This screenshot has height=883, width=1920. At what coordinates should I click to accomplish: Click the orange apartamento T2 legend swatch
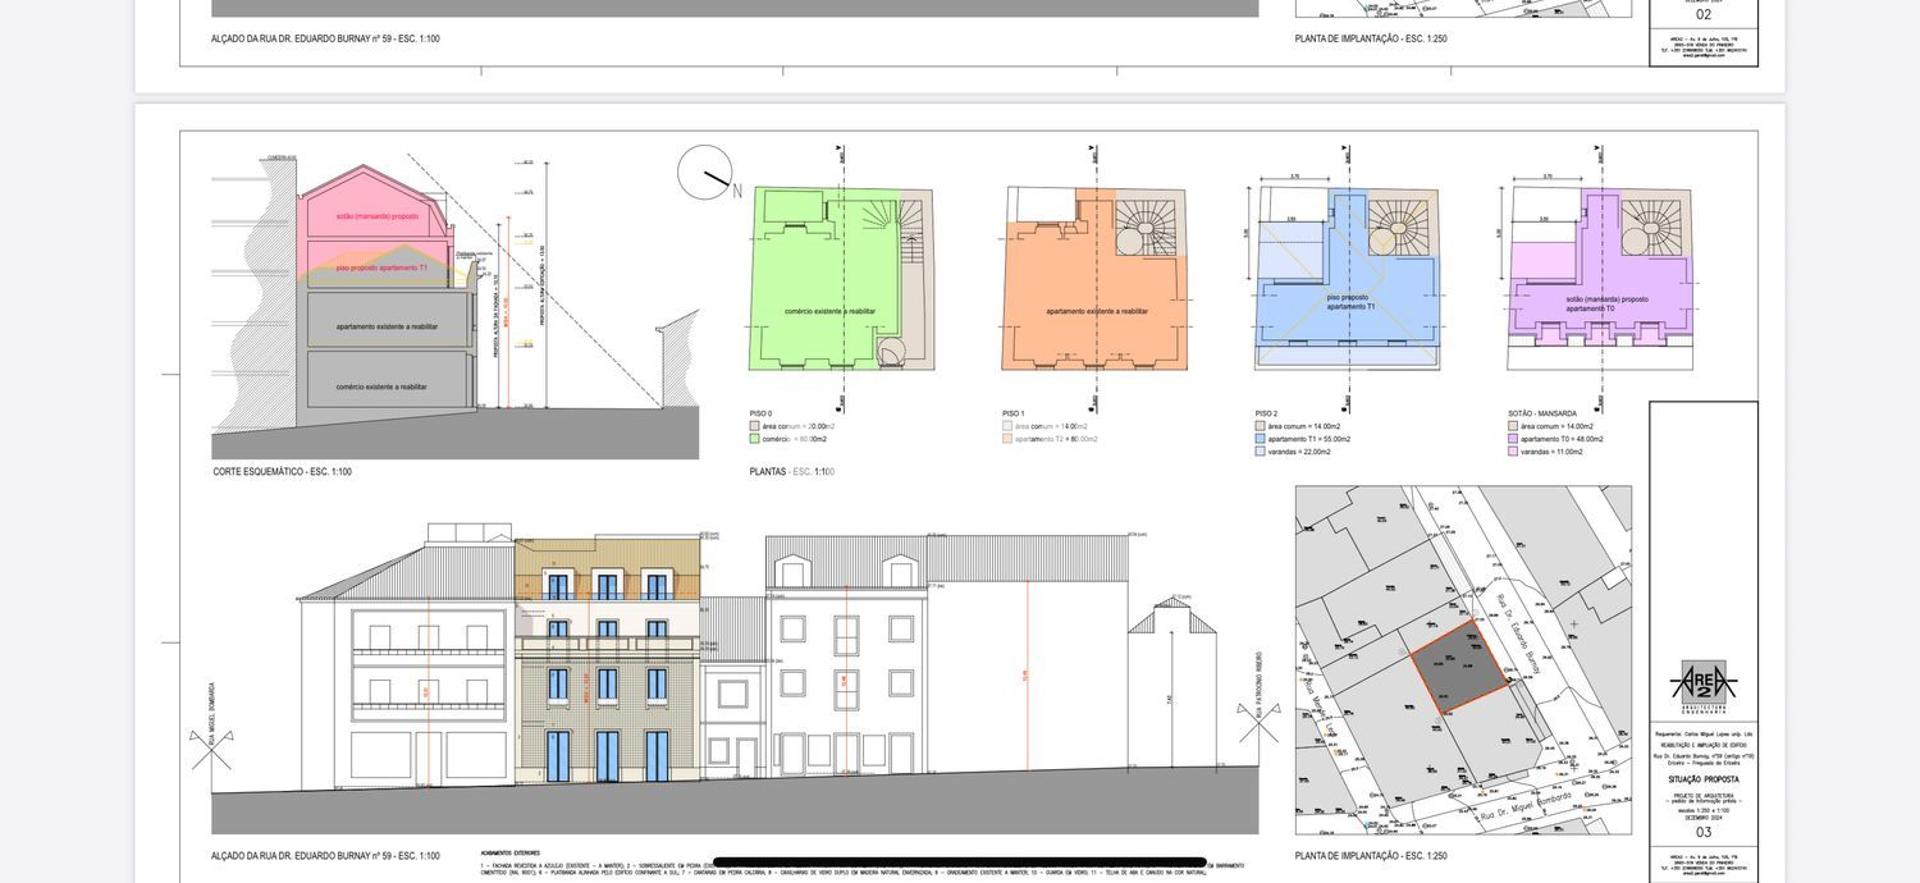(x=1007, y=439)
